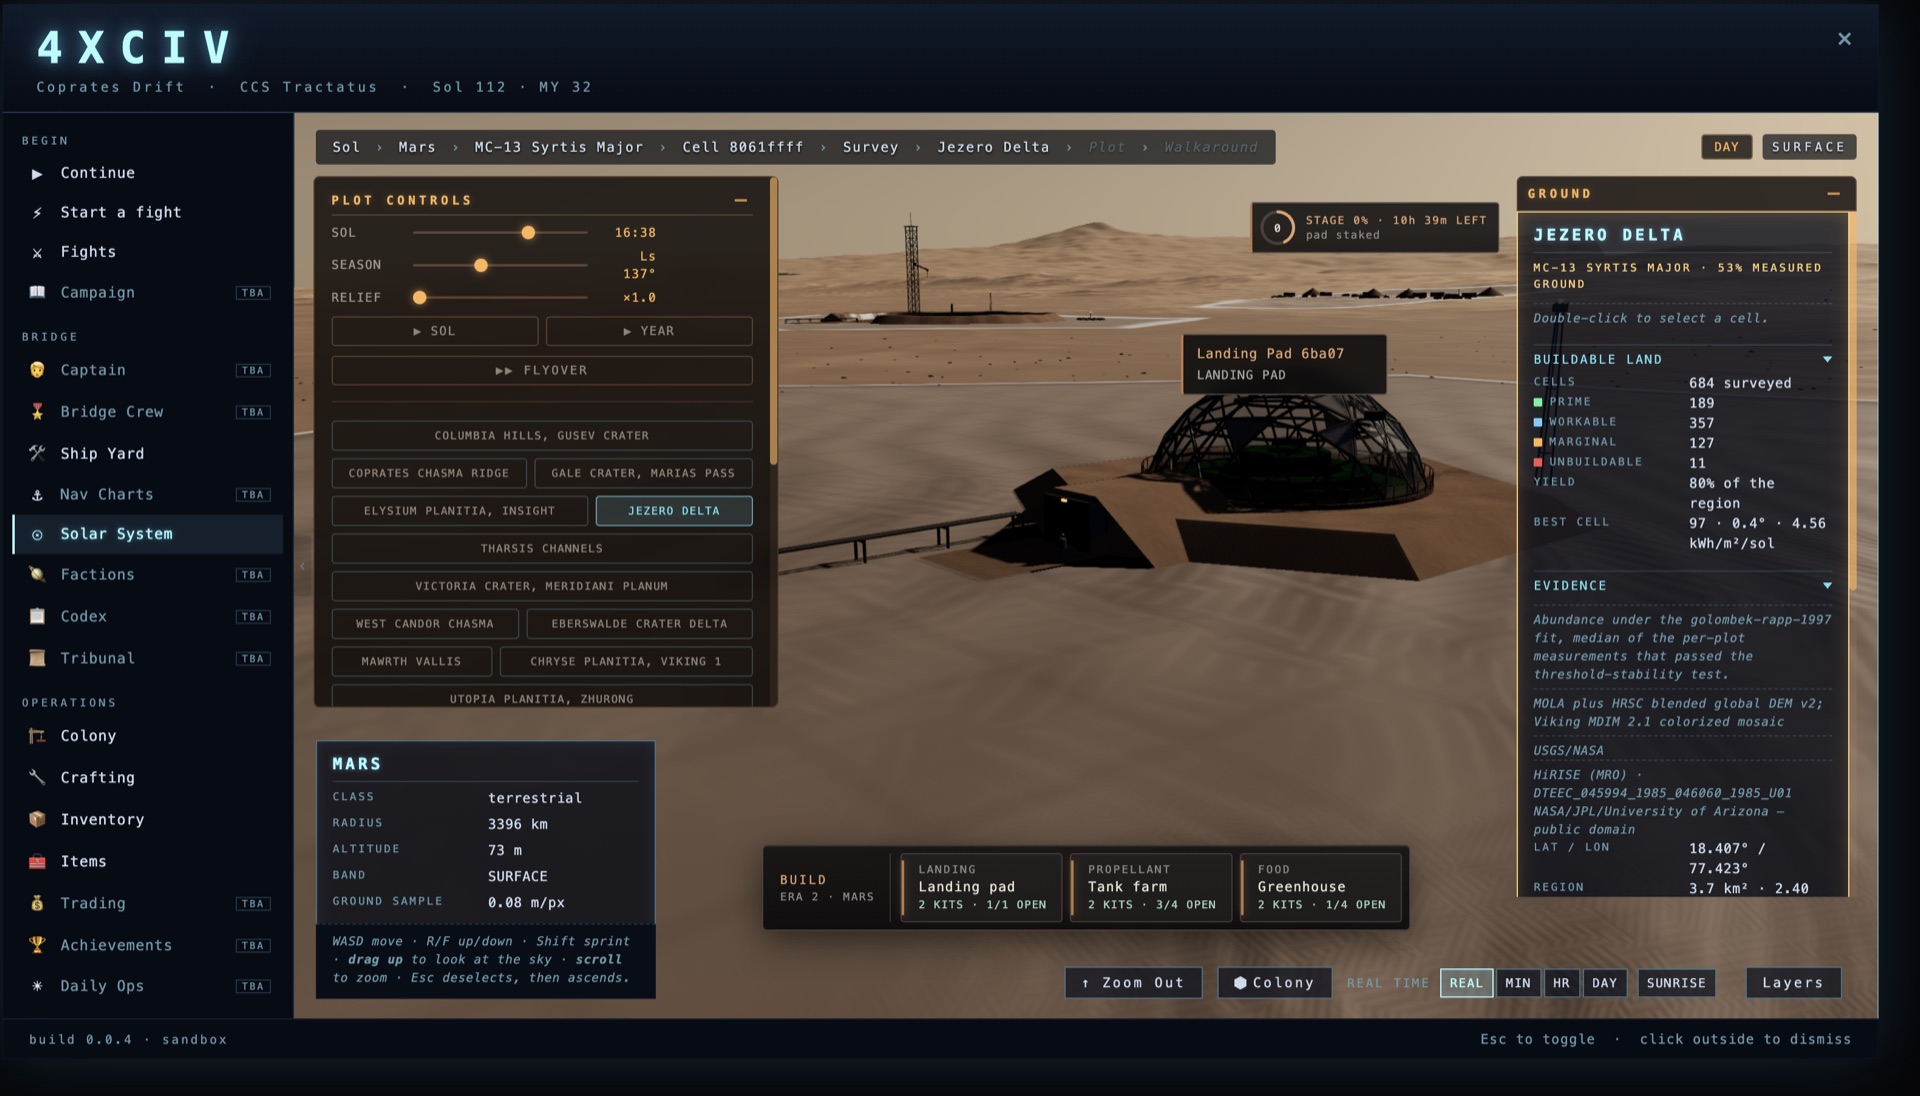Go to Survey breadcrumb item
1920x1096 pixels.
coord(870,147)
